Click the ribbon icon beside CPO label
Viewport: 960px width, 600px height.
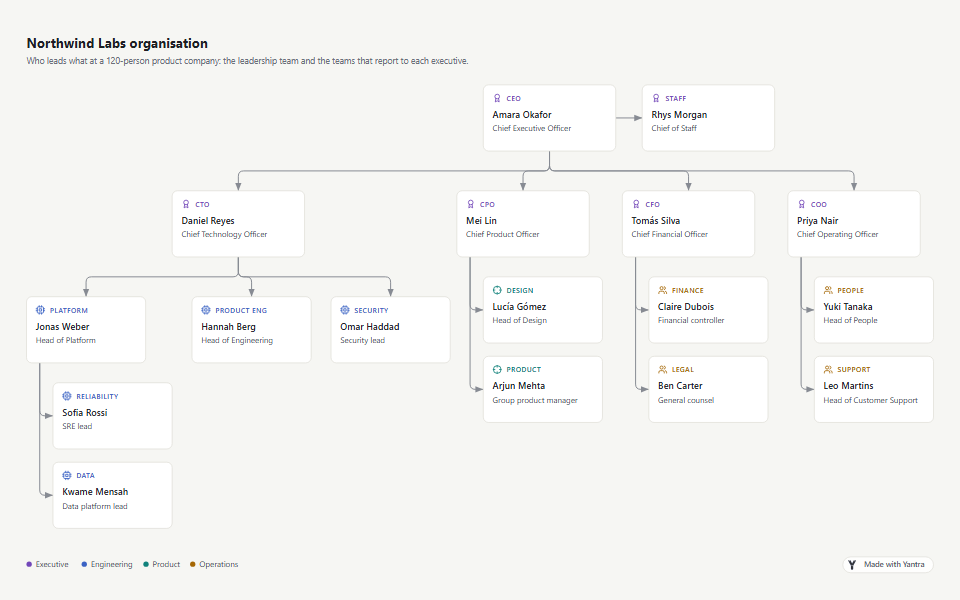click(471, 204)
